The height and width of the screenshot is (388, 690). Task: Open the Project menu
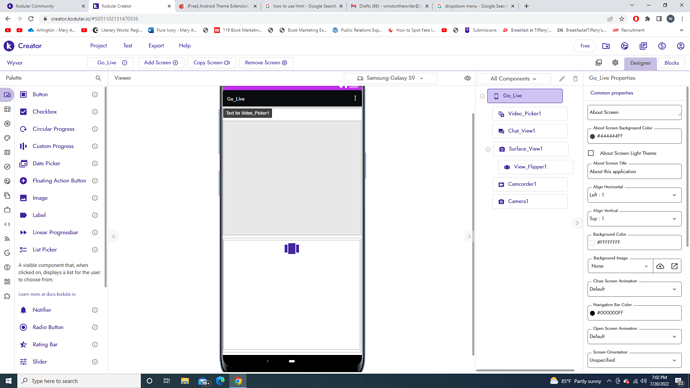[98, 46]
